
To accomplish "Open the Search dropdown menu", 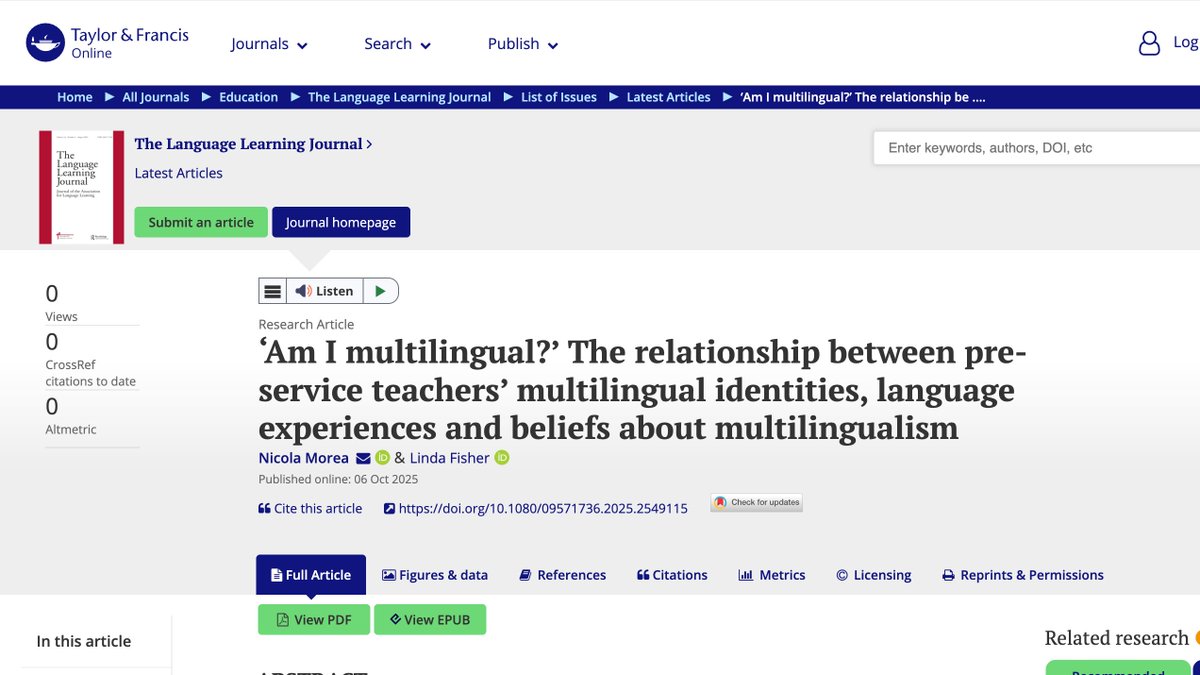I will (x=397, y=44).
